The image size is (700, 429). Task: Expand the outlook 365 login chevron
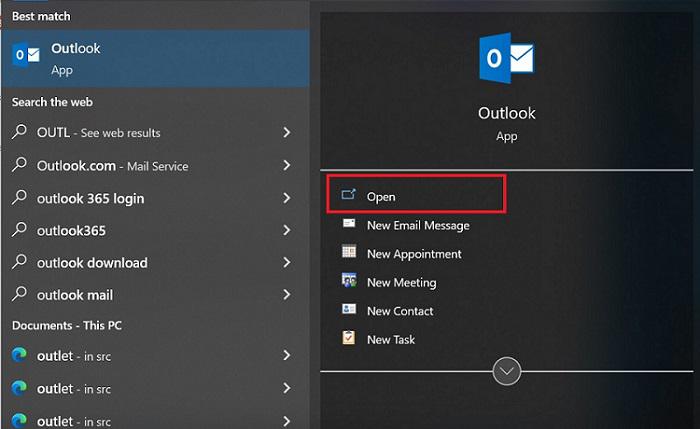point(287,198)
